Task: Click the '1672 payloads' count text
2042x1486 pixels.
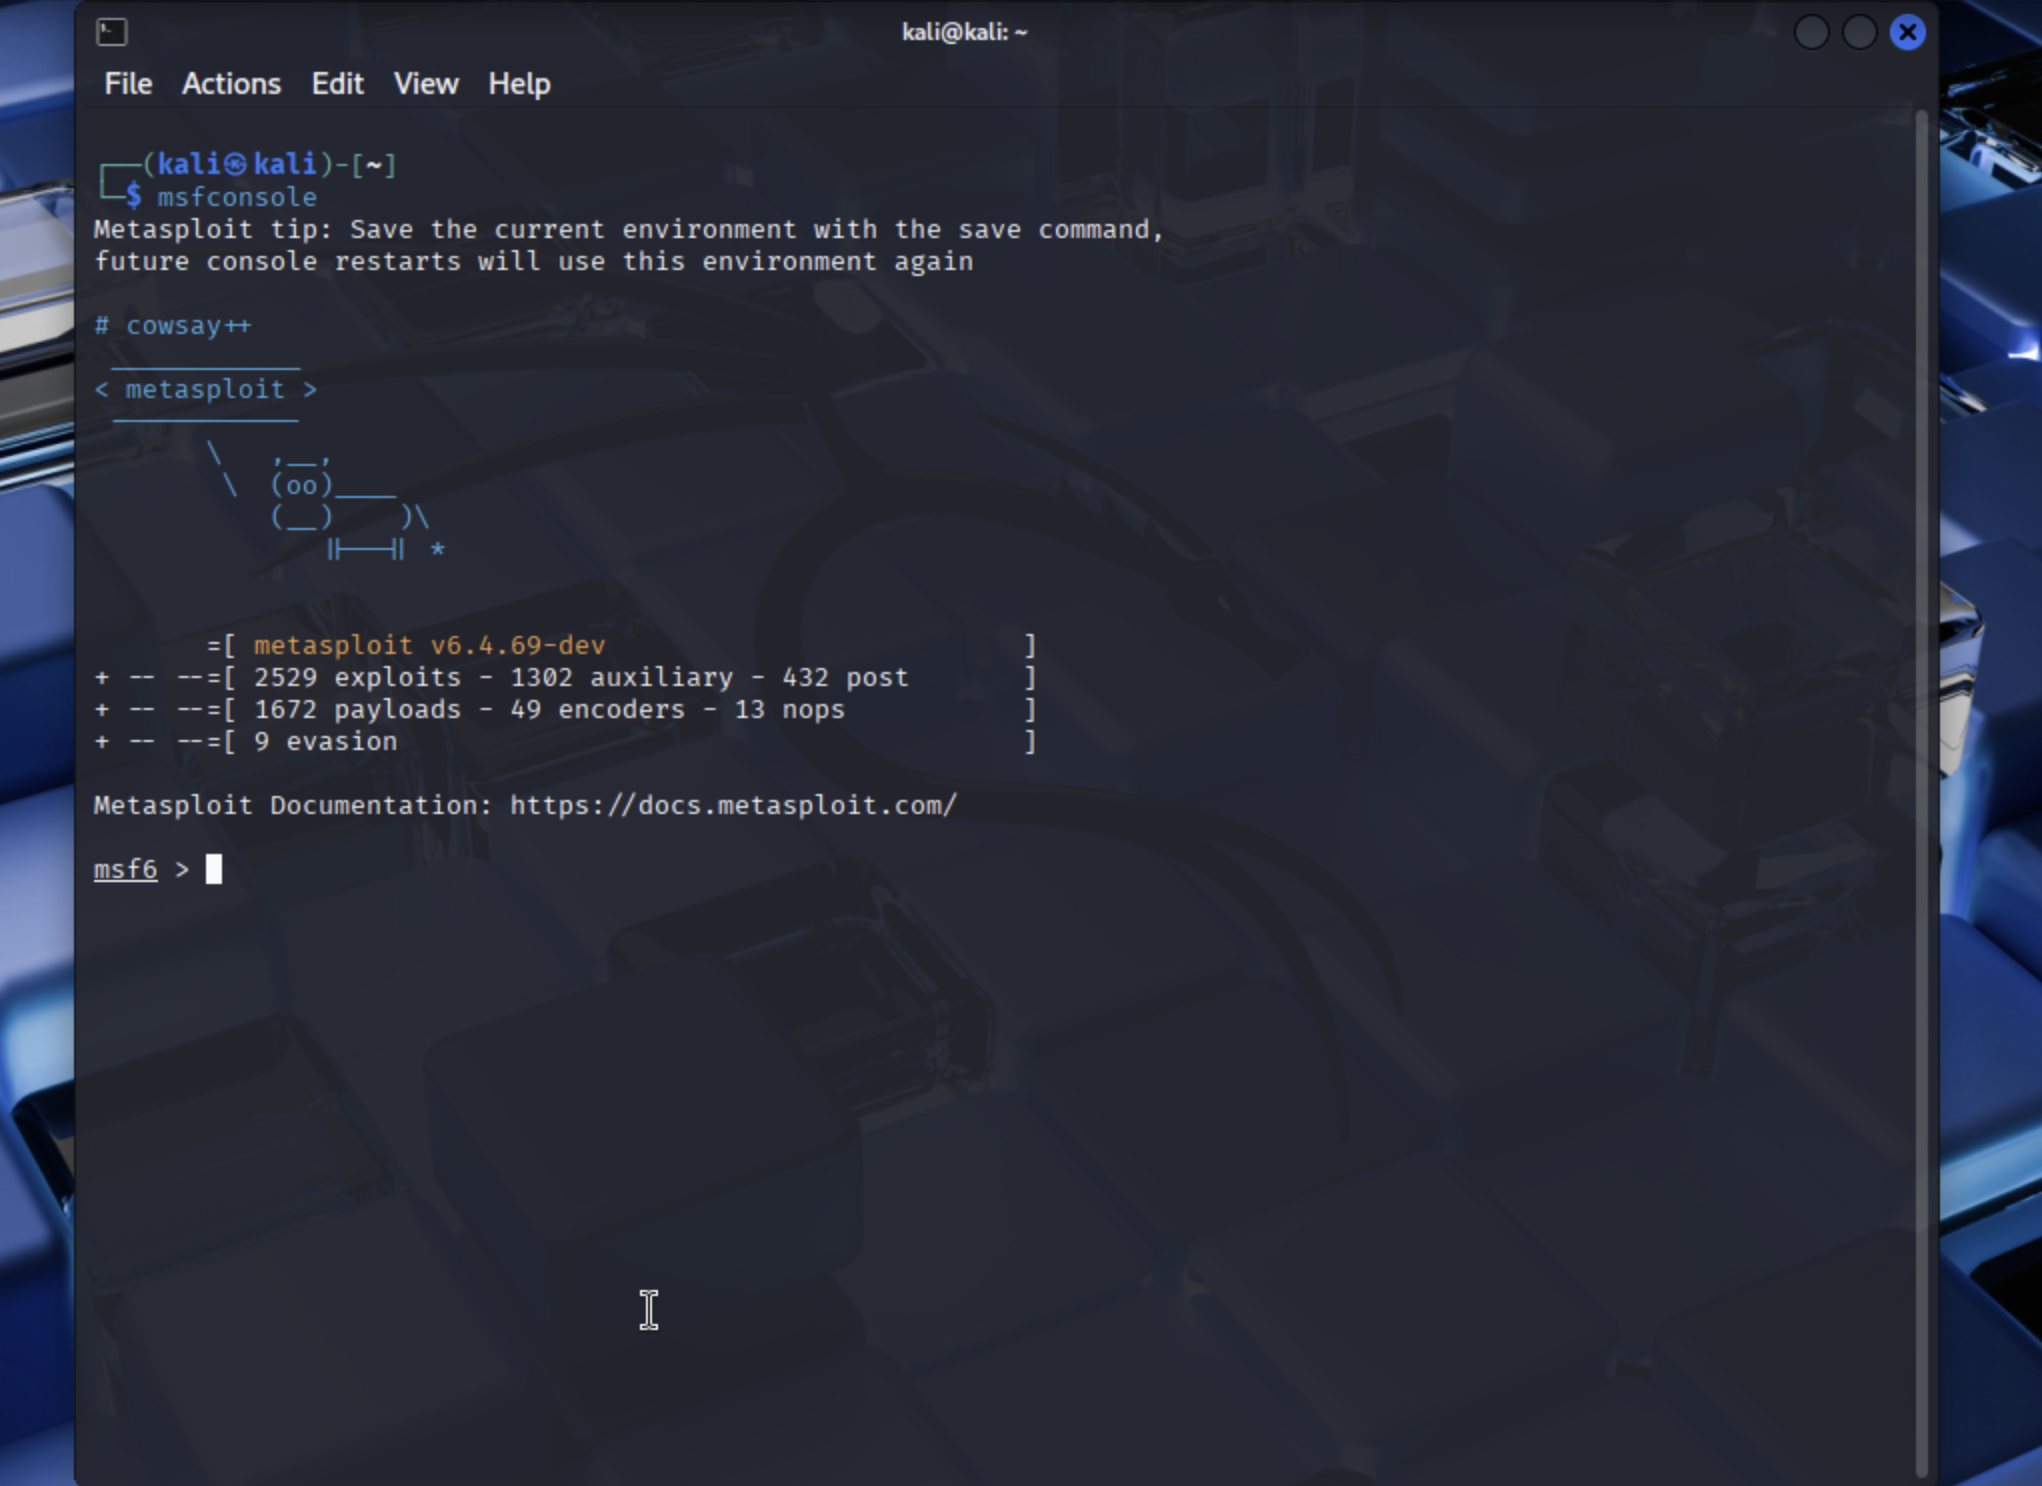Action: click(357, 709)
